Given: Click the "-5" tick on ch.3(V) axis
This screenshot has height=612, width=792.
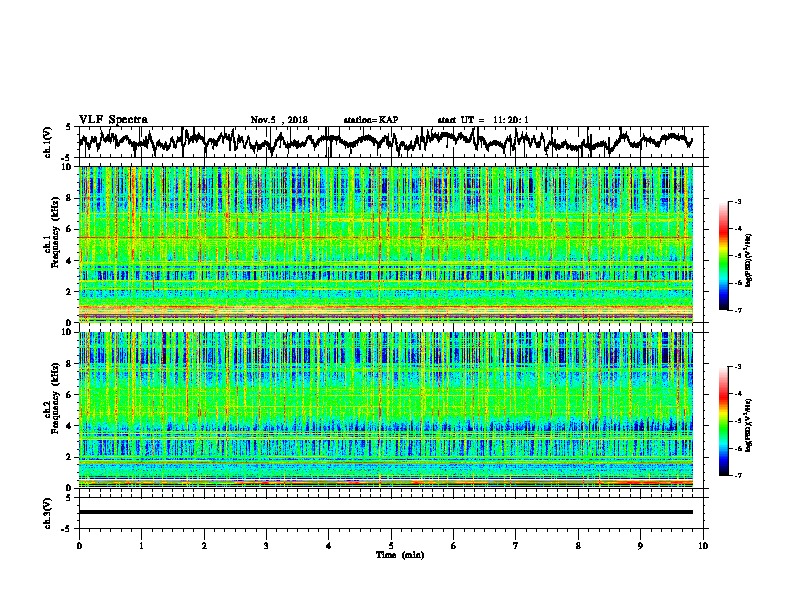Looking at the screenshot, I should pyautogui.click(x=66, y=529).
